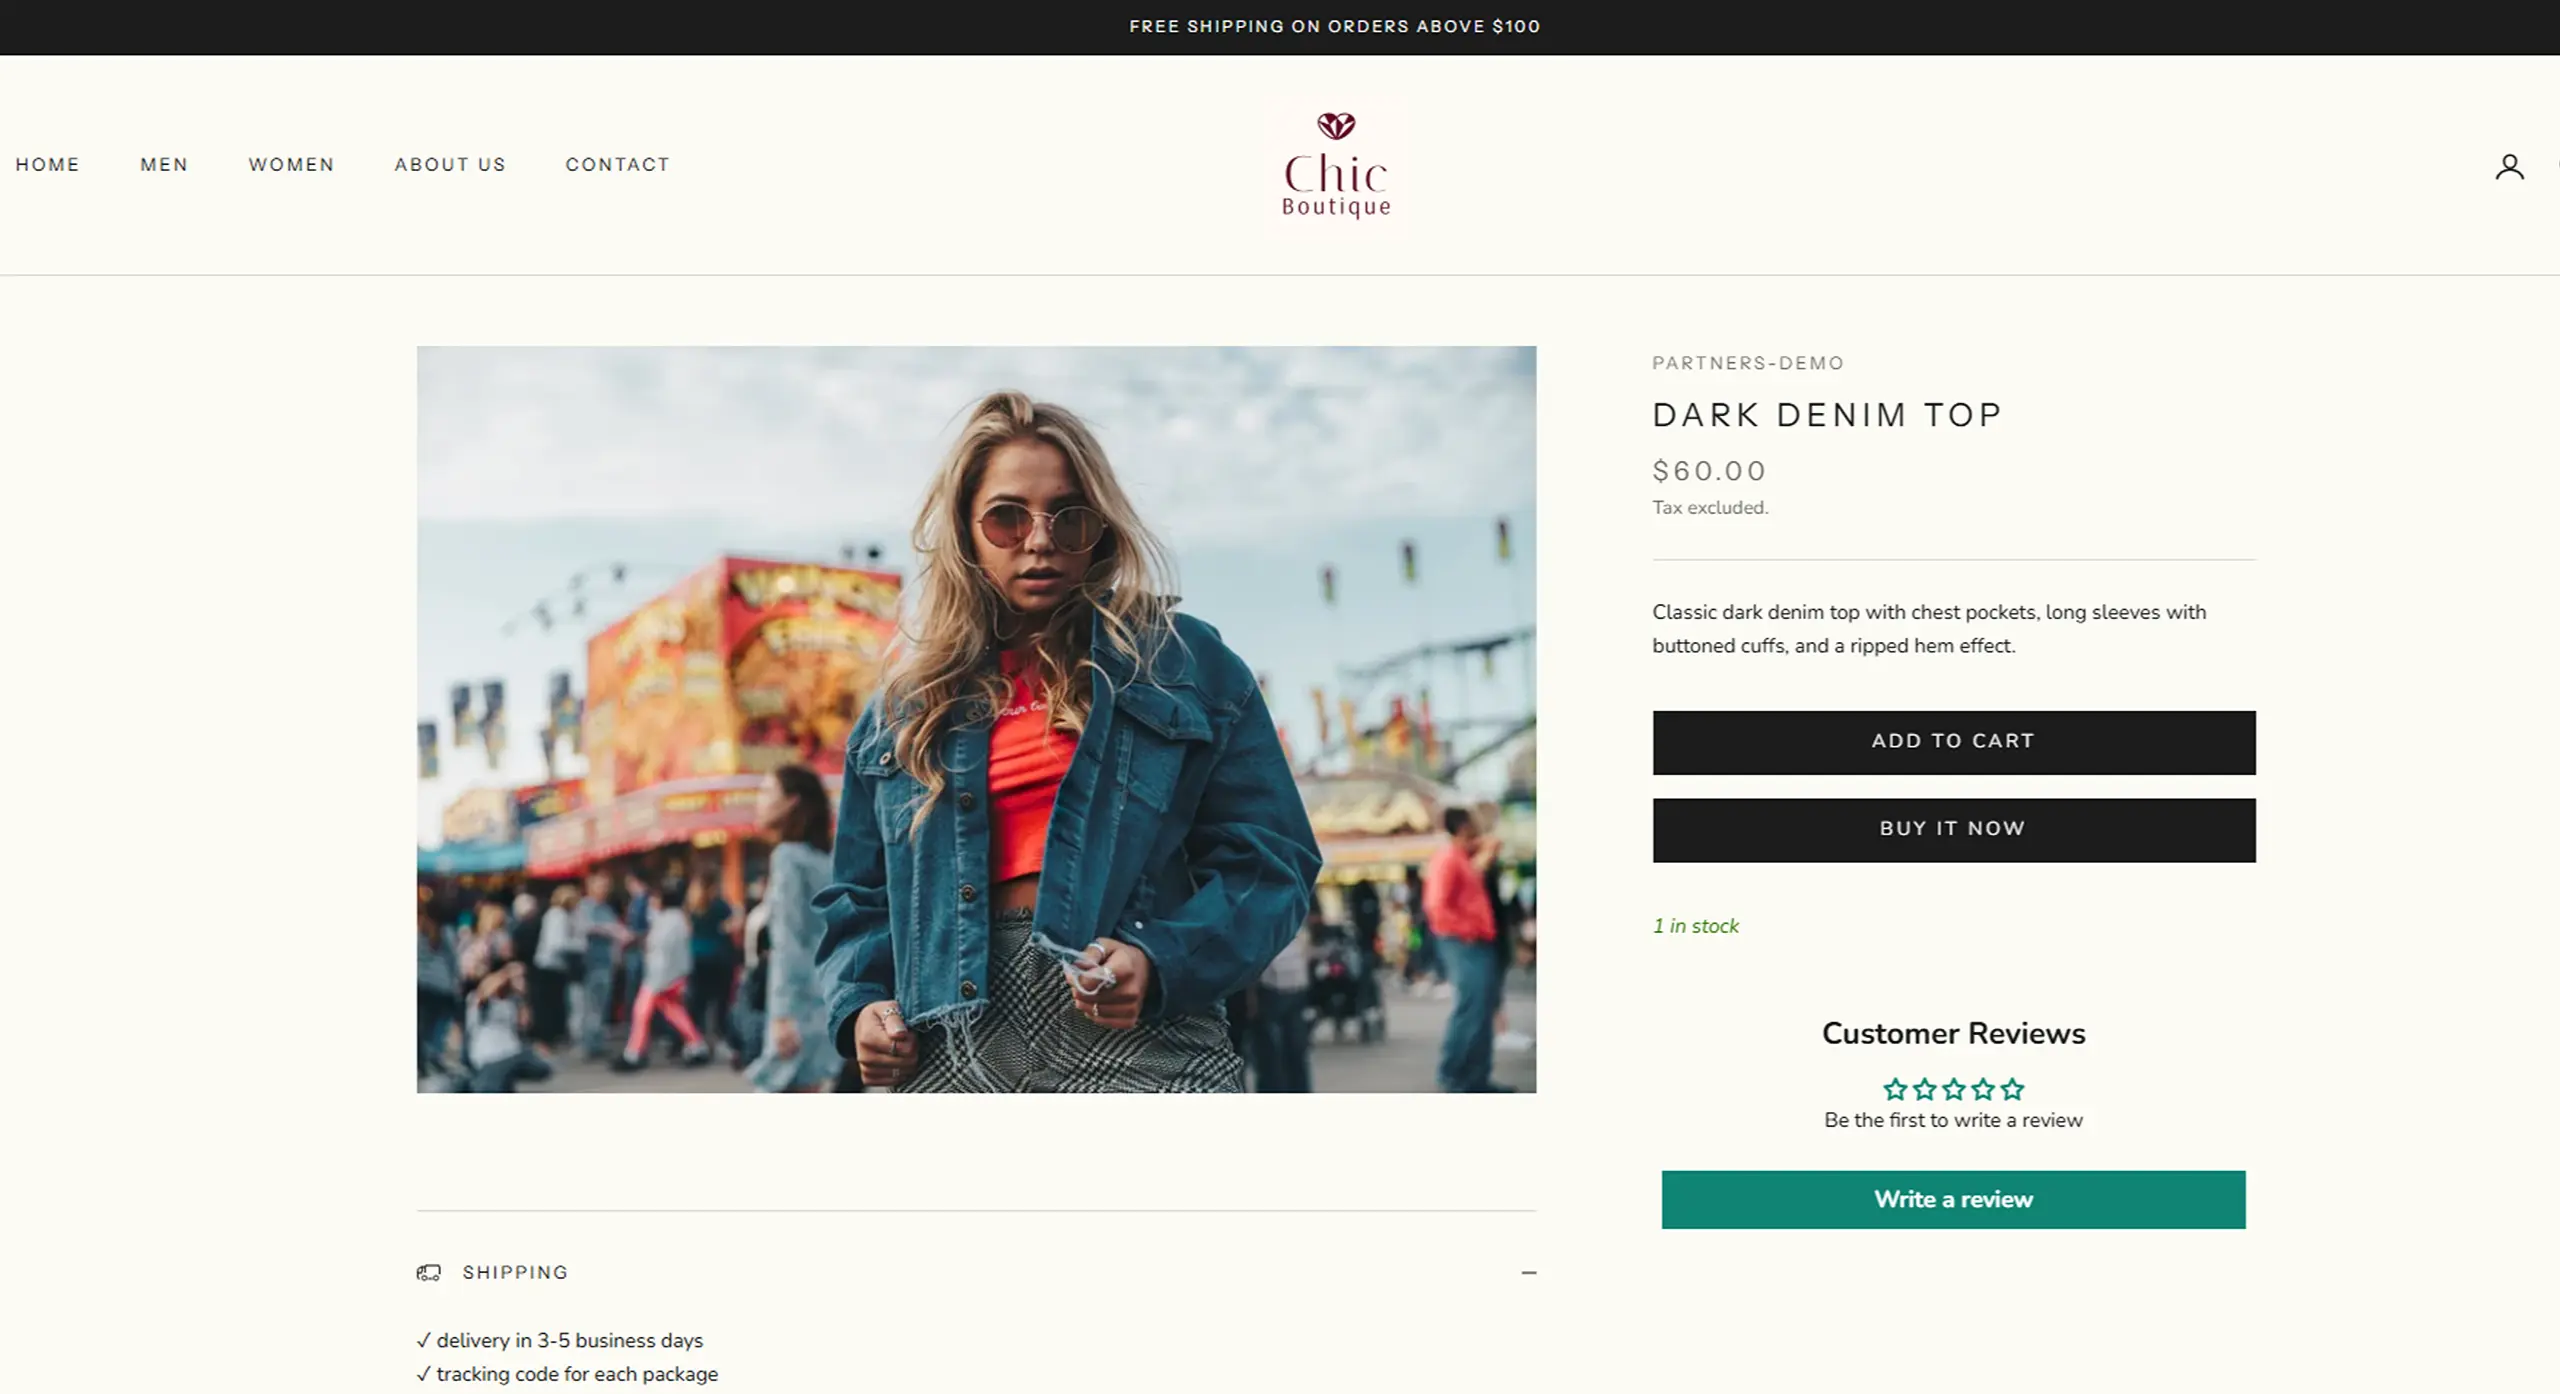
Task: Open the About Us page
Action: coord(450,164)
